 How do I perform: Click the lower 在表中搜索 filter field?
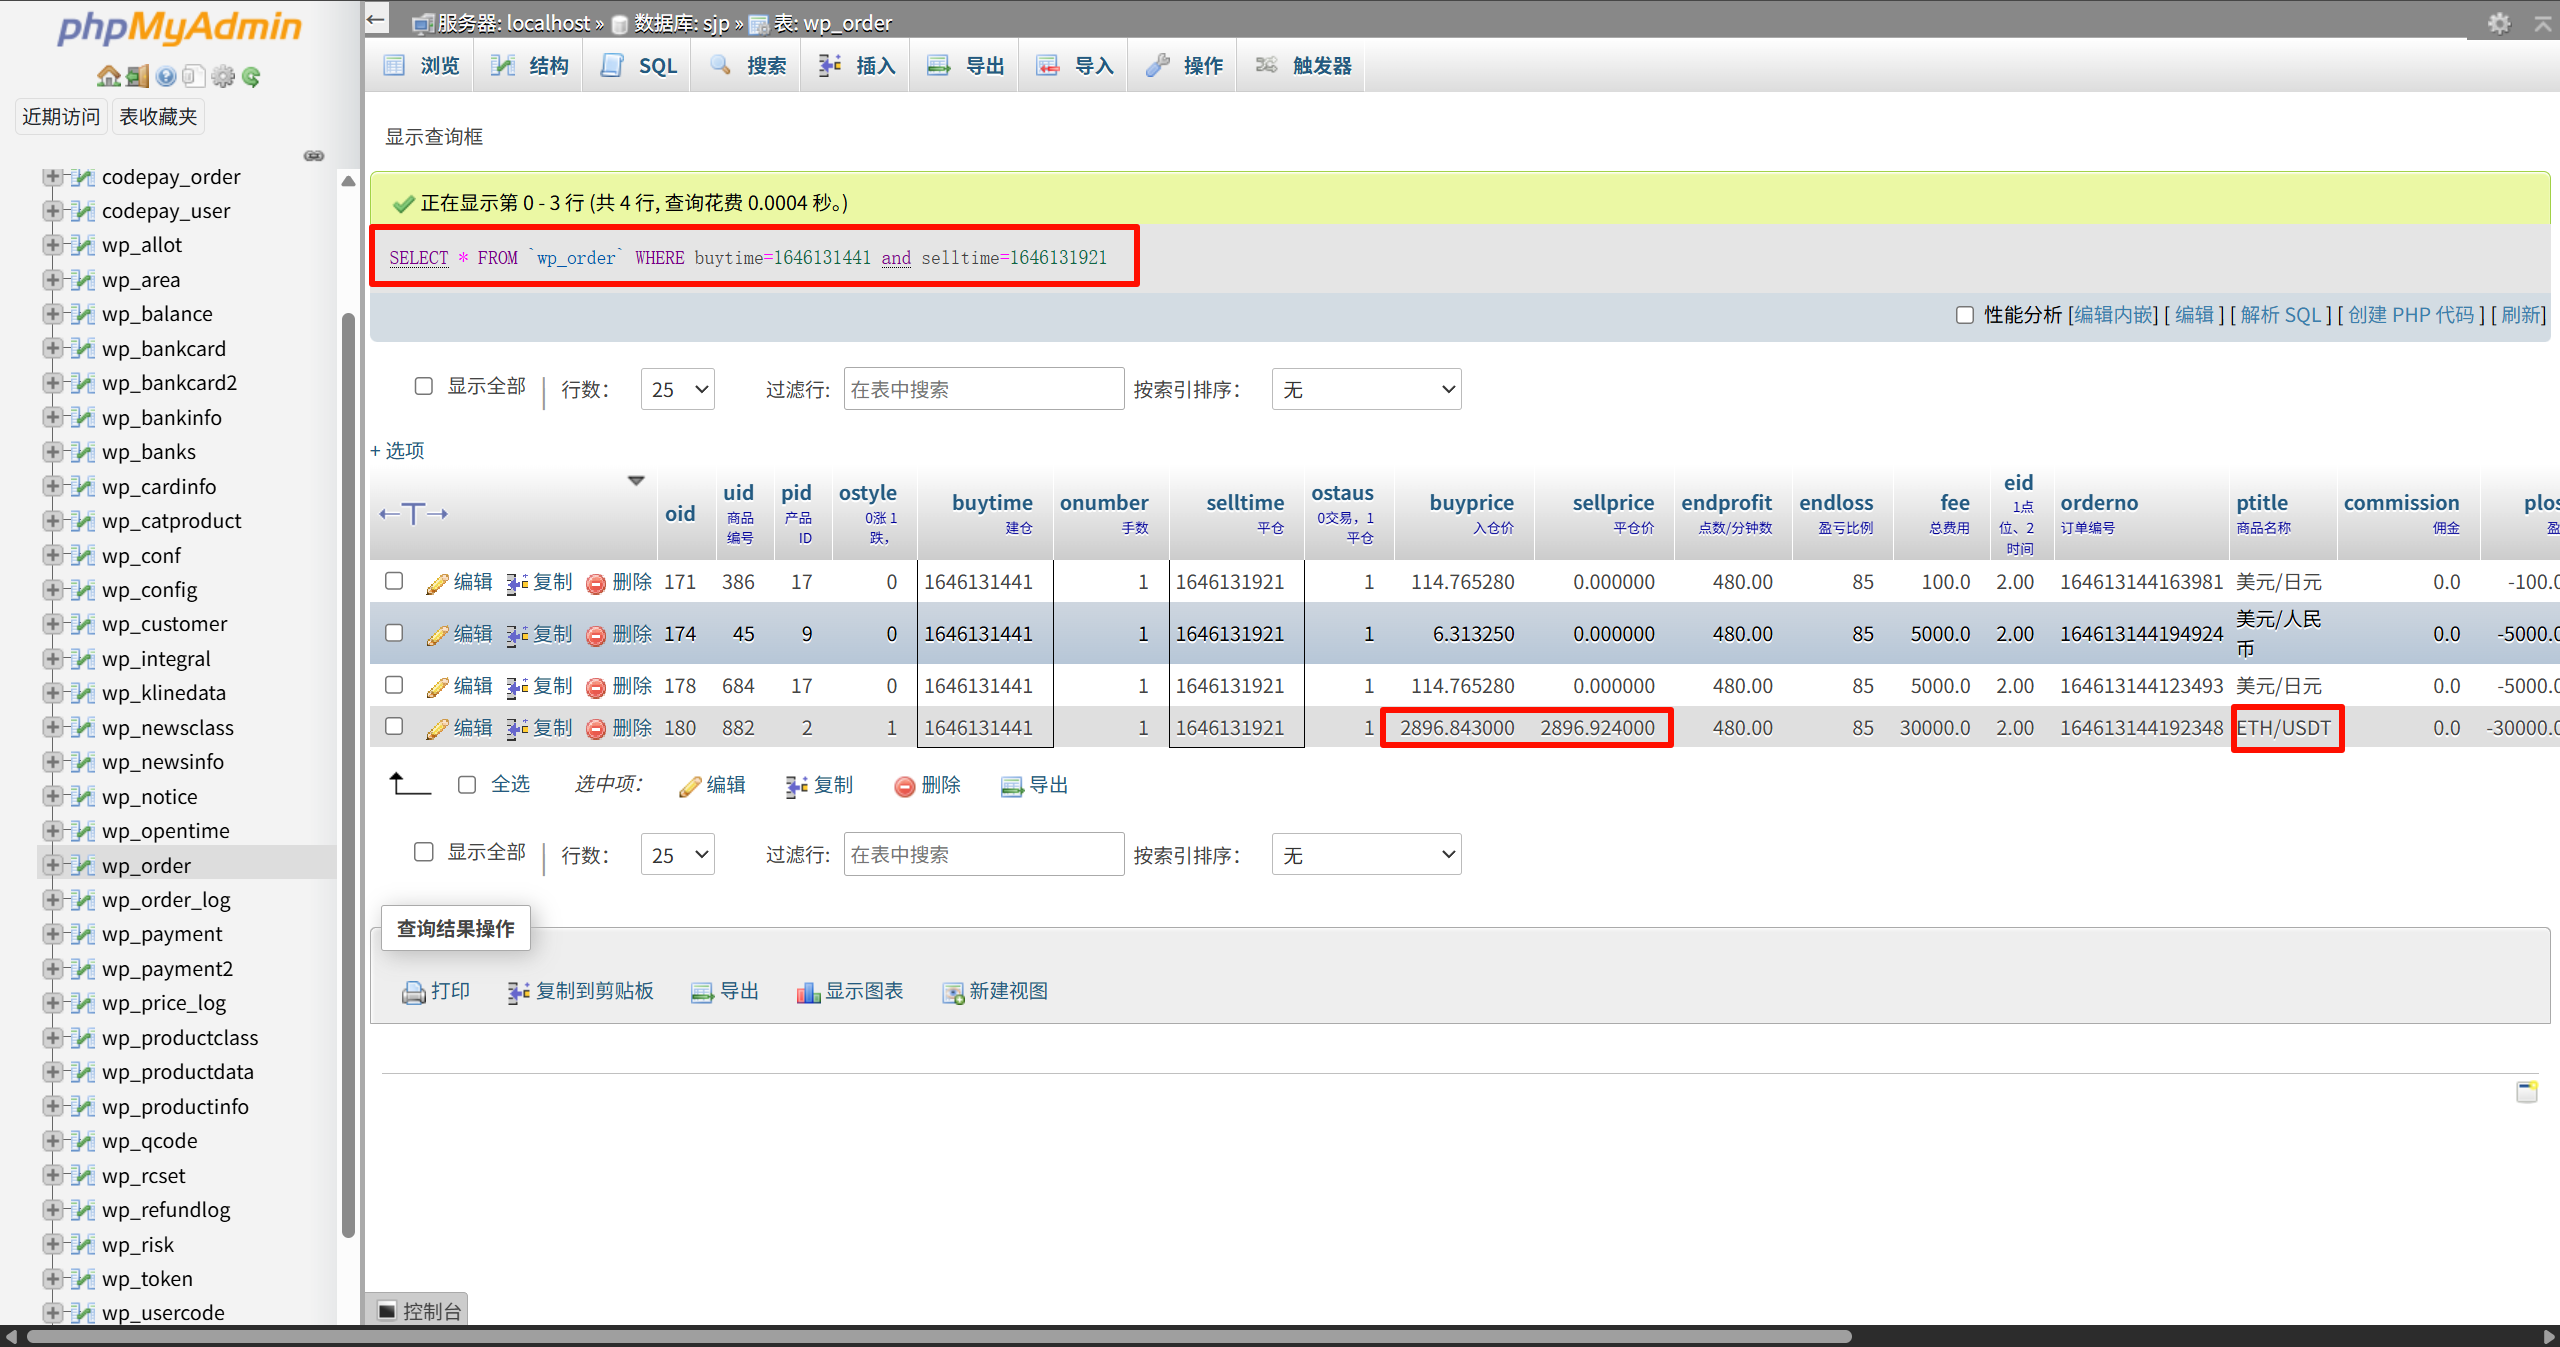pyautogui.click(x=984, y=855)
